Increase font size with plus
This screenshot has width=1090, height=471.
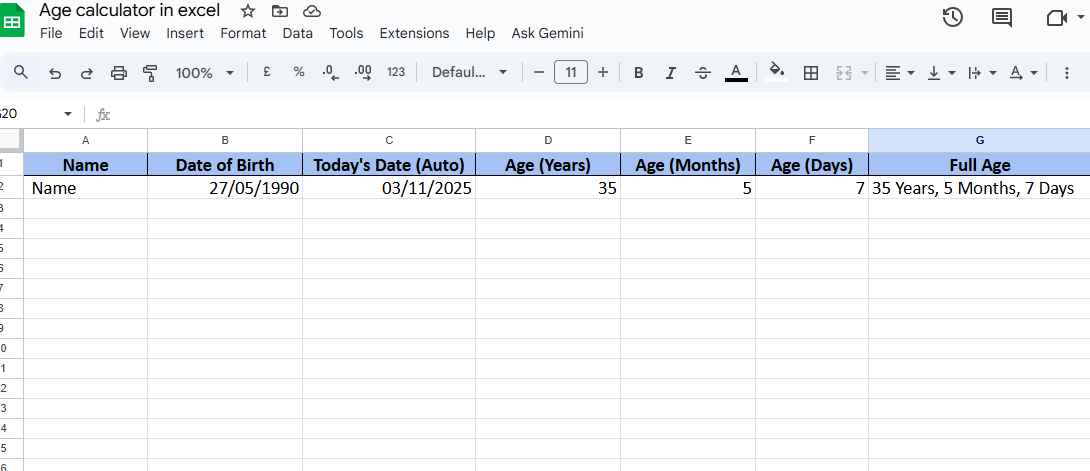(603, 72)
